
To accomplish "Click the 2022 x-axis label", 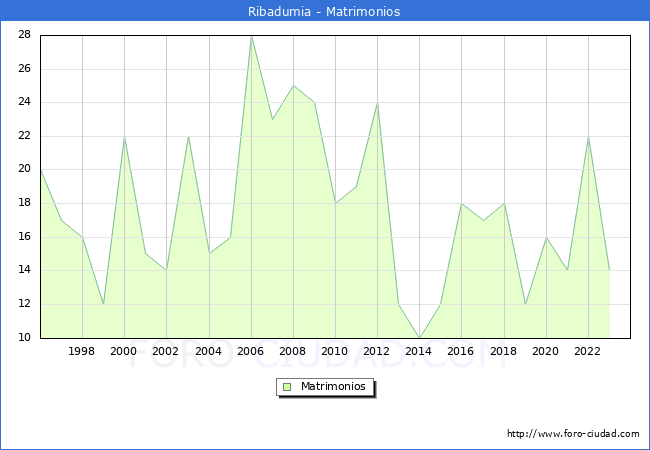I will pos(588,352).
